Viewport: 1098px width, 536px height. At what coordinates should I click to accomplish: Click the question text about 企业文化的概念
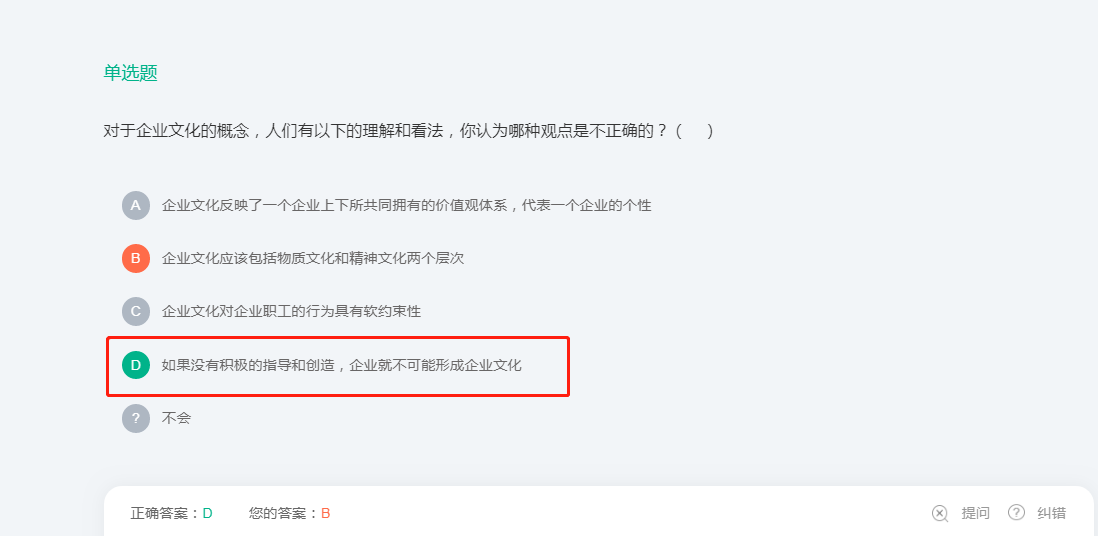coord(385,131)
